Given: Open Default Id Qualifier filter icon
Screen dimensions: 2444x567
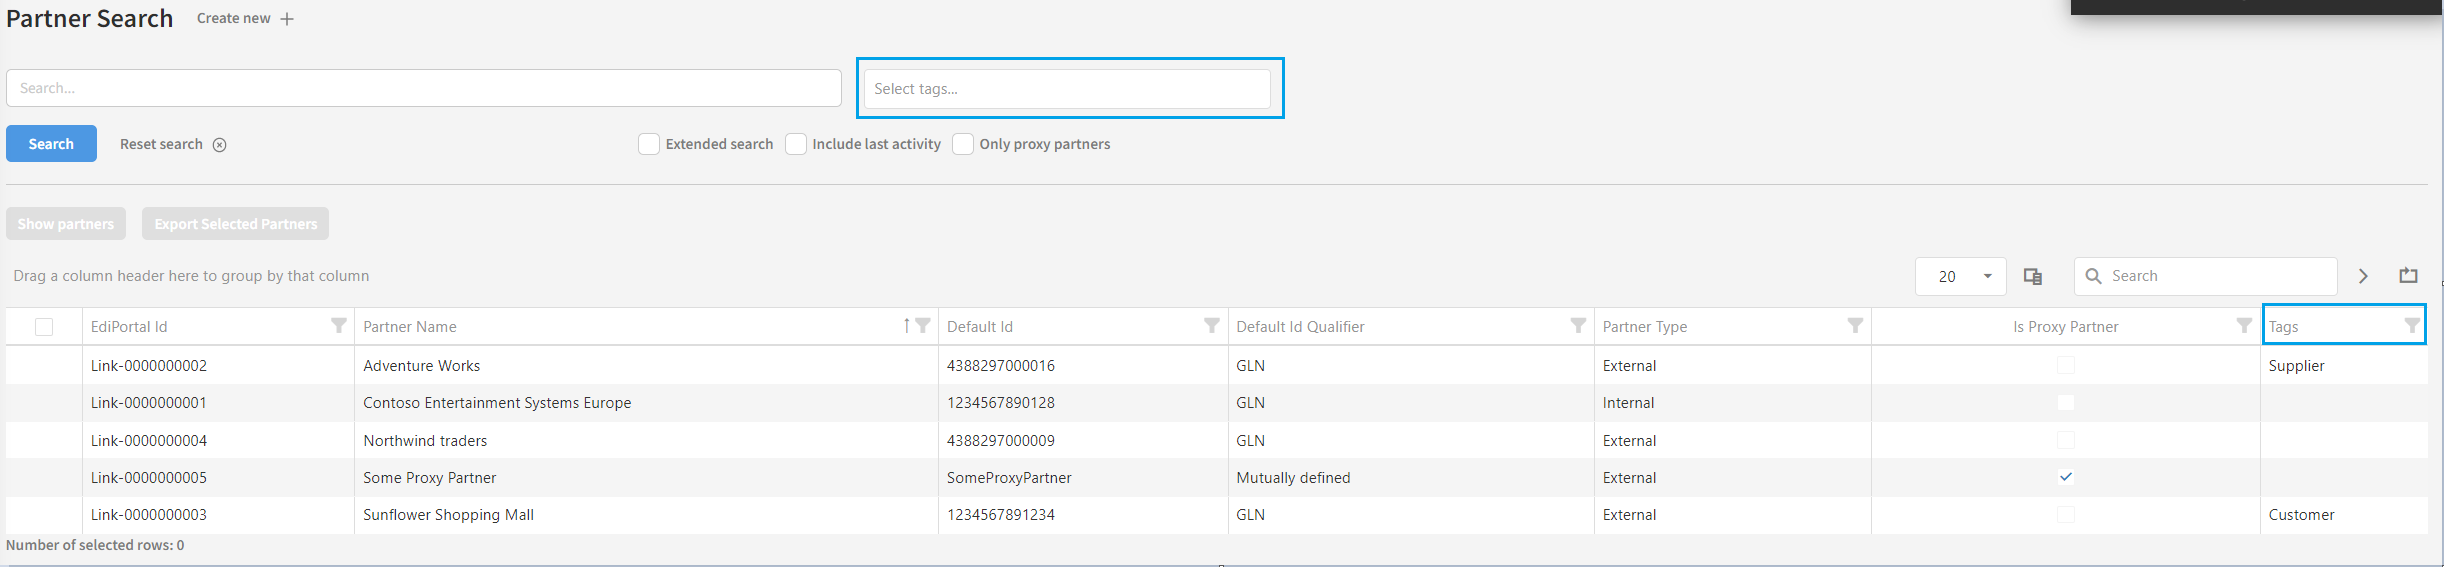Looking at the screenshot, I should click(x=1578, y=326).
